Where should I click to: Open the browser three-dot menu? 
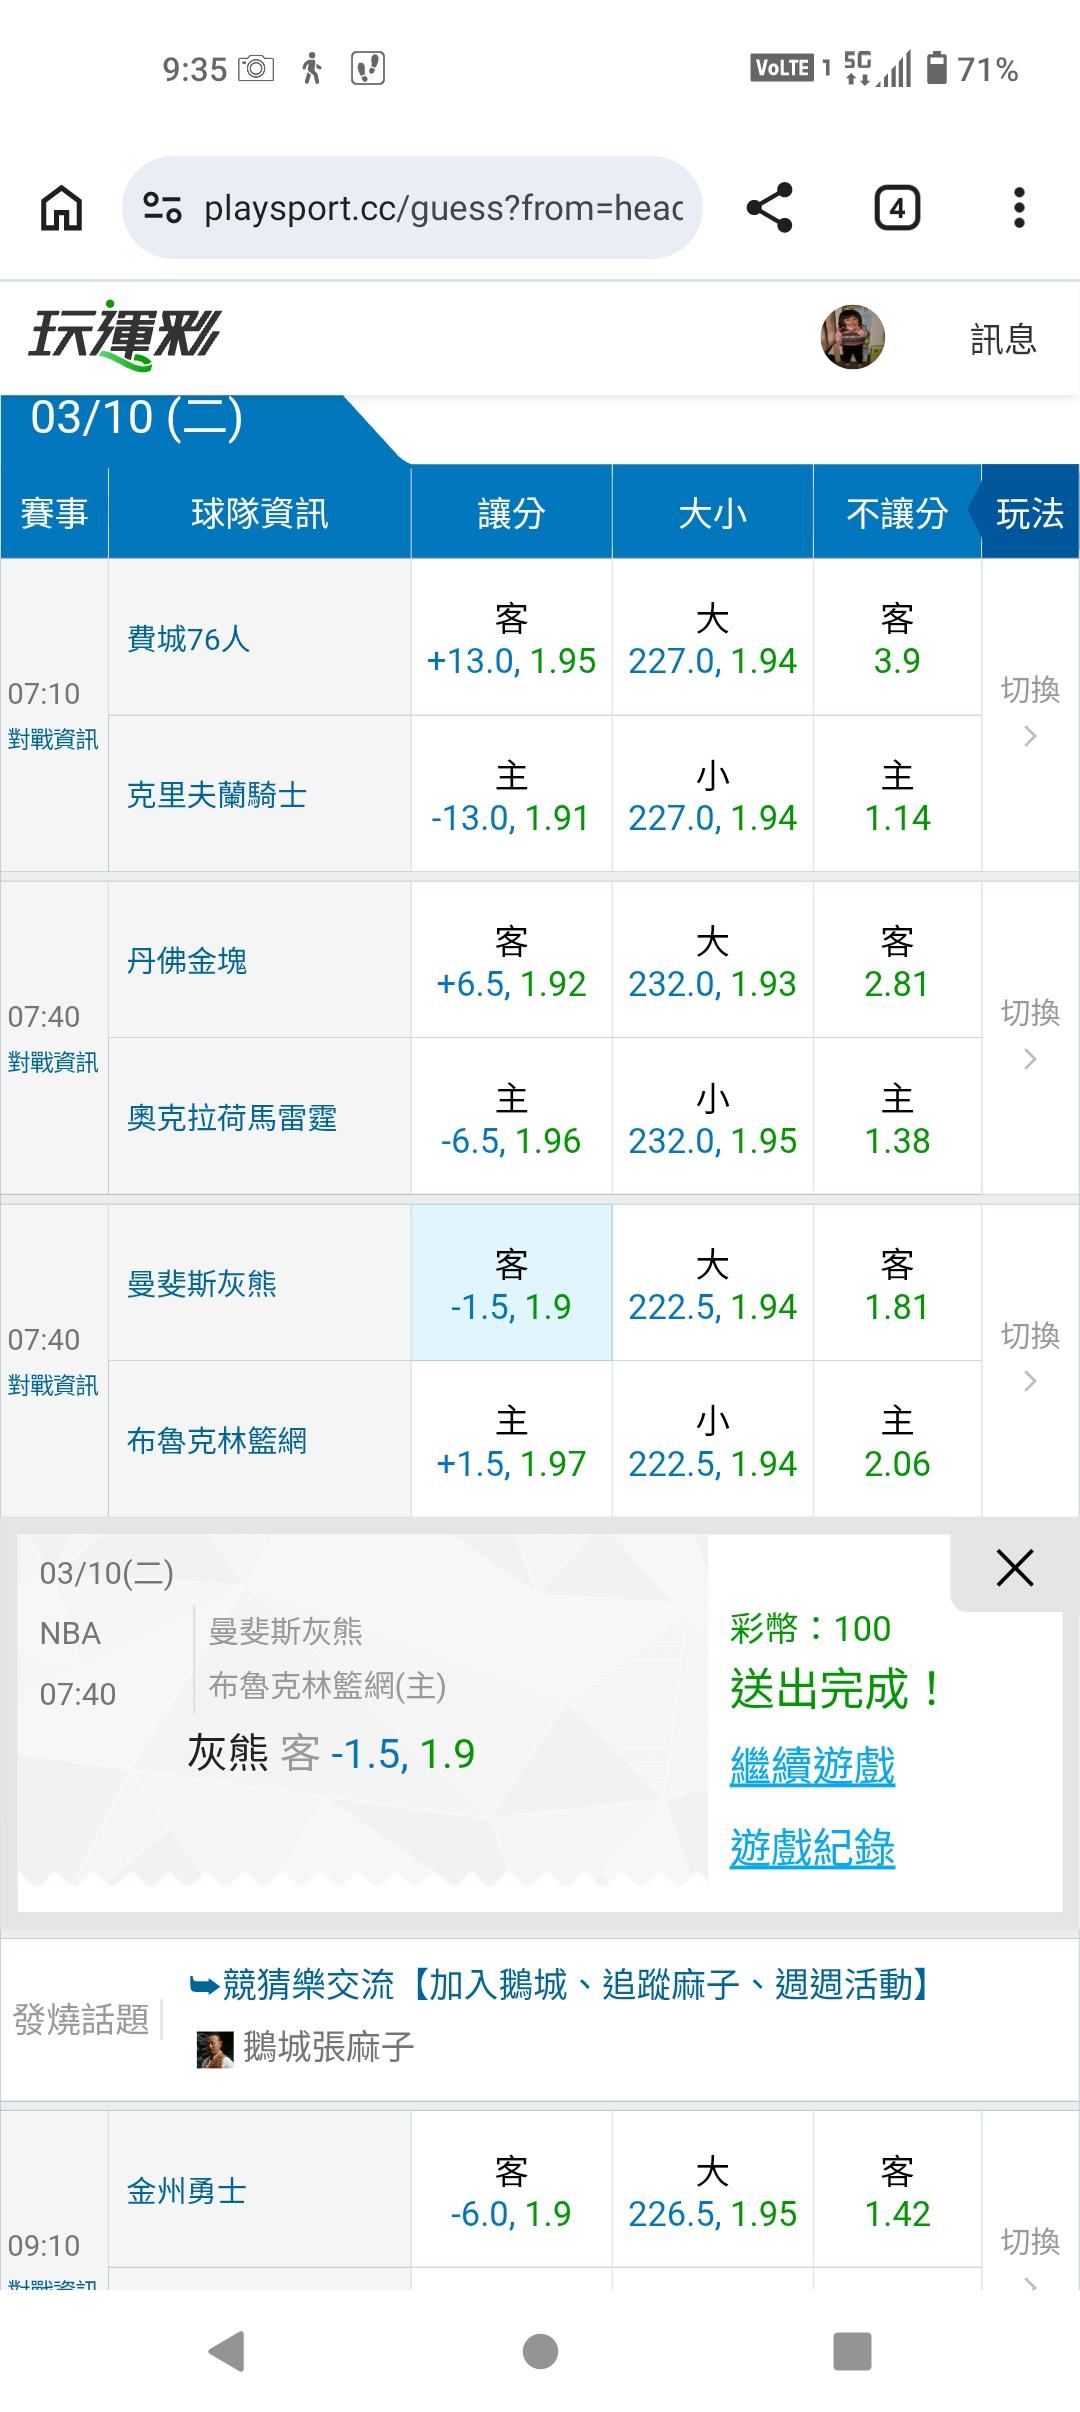[x=1019, y=208]
